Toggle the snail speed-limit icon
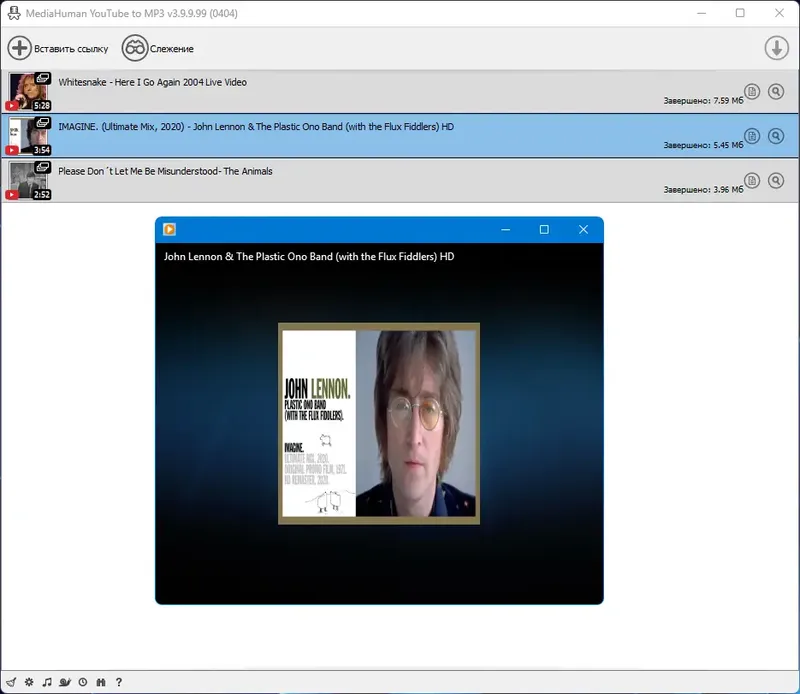 65,682
